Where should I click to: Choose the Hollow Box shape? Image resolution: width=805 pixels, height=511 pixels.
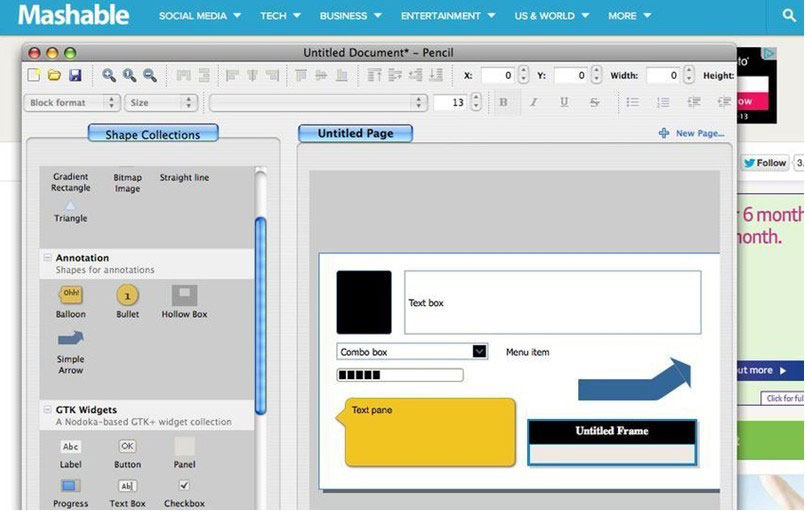tap(184, 296)
